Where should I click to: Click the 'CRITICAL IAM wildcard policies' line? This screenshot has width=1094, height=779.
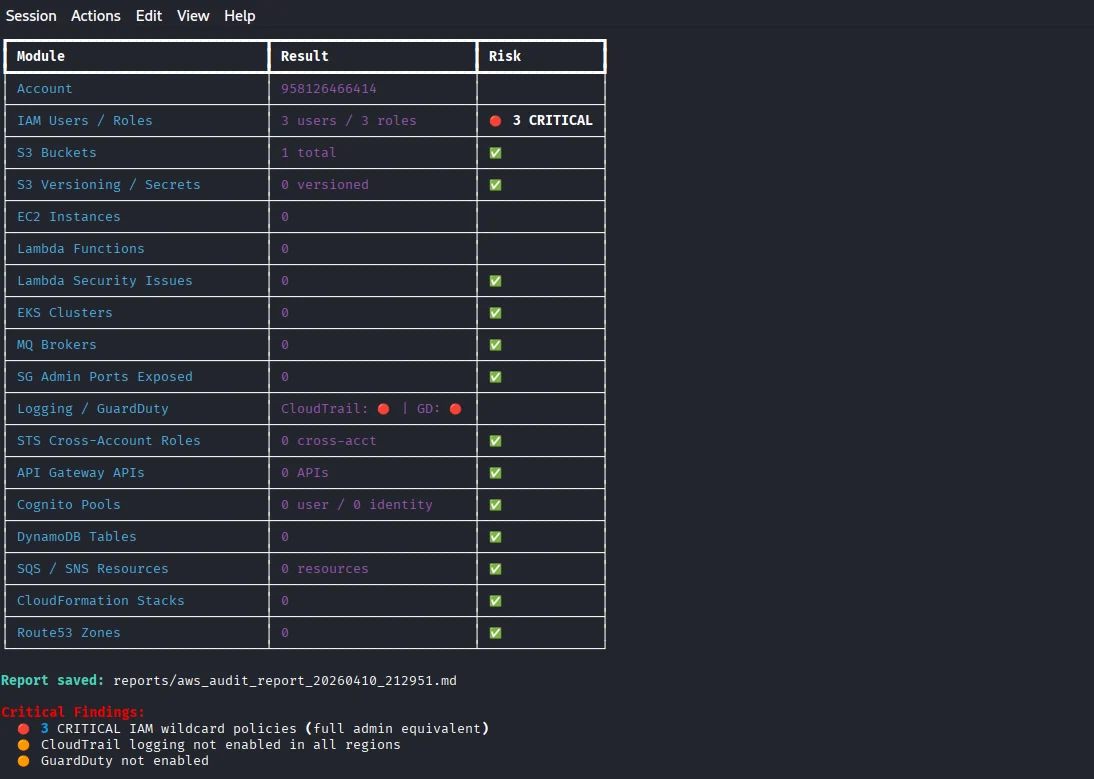pos(264,729)
